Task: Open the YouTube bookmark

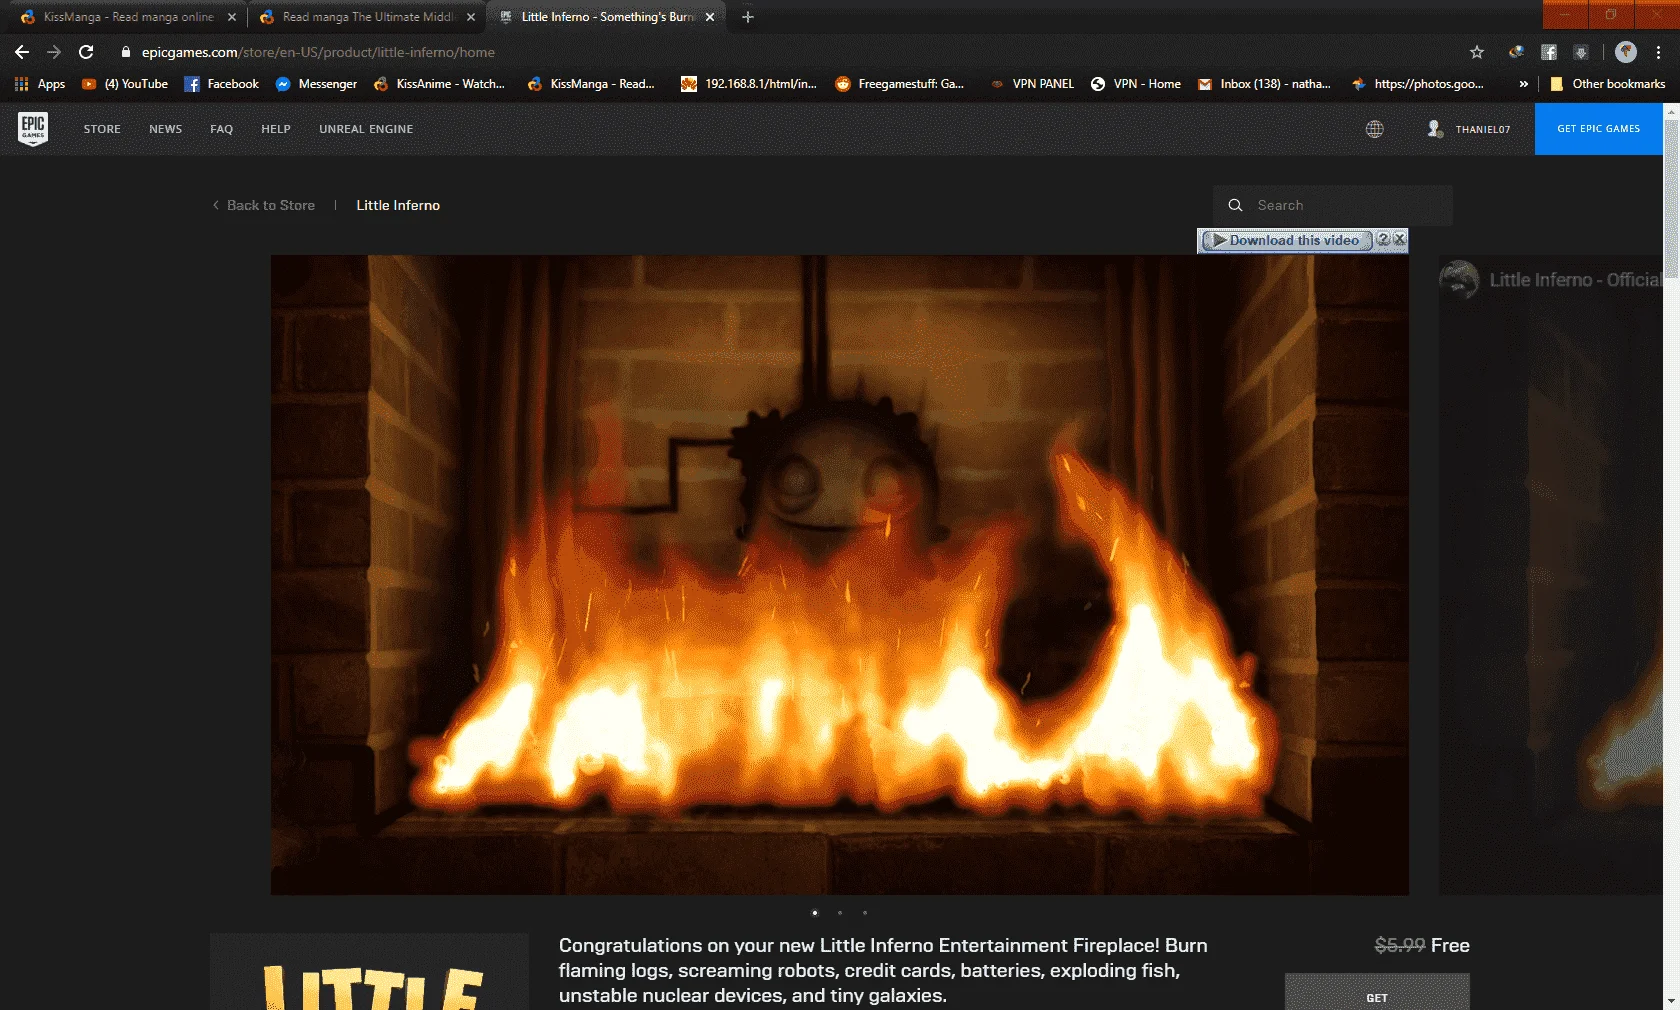Action: click(x=125, y=84)
